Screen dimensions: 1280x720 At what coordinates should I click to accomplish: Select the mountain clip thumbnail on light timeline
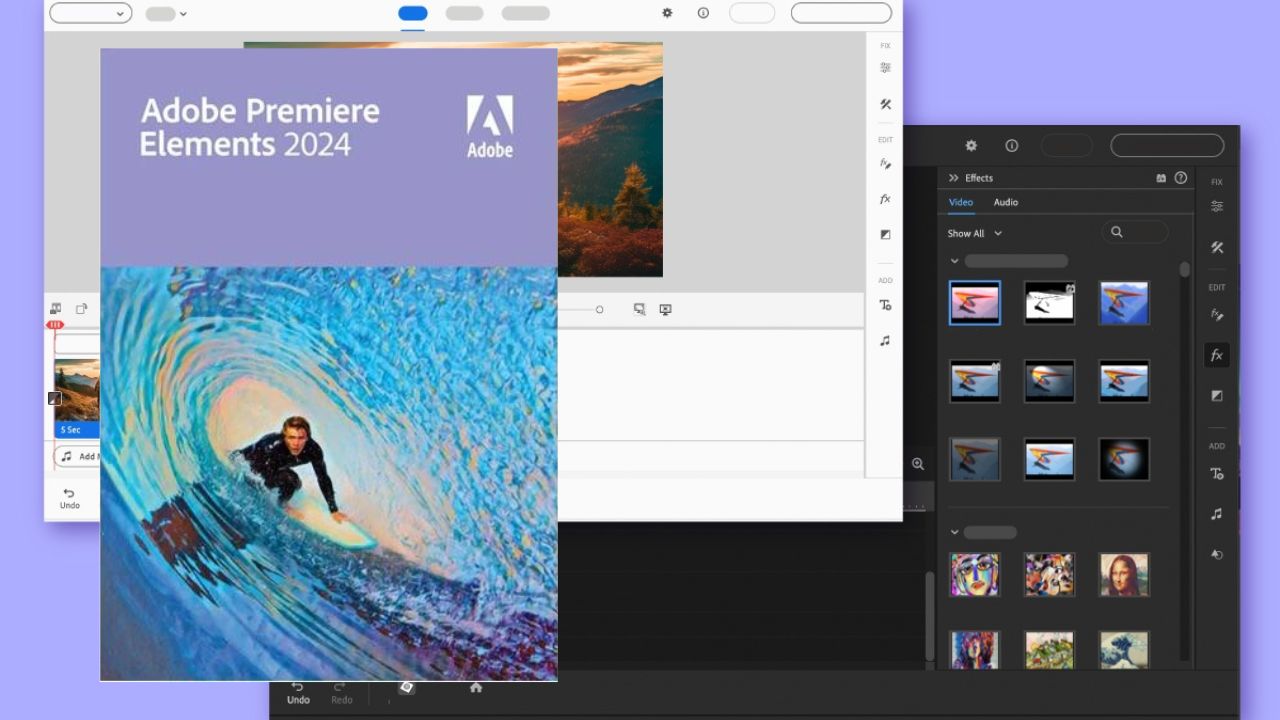point(77,390)
